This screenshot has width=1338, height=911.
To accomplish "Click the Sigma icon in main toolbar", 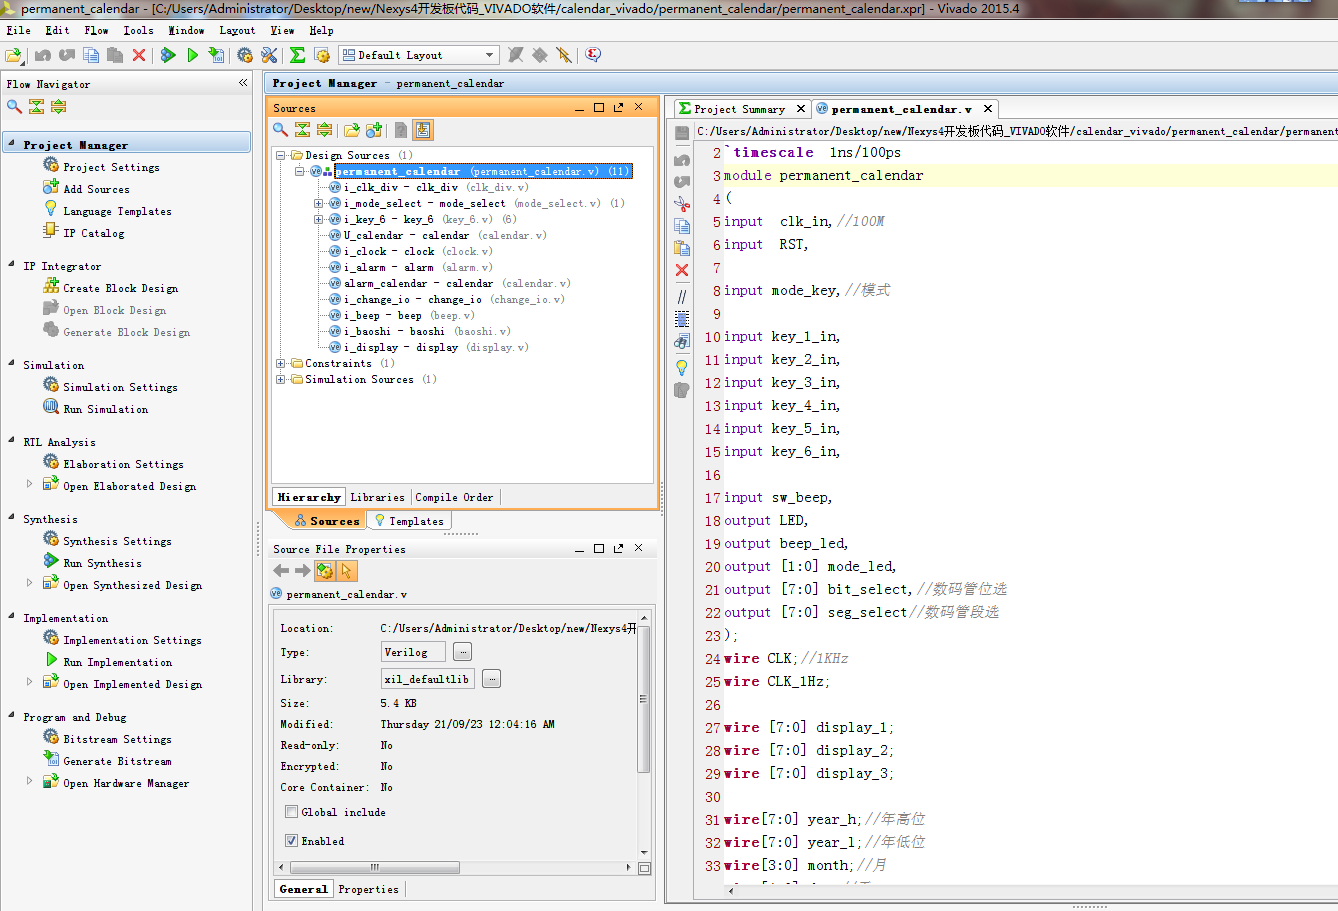I will [x=297, y=55].
